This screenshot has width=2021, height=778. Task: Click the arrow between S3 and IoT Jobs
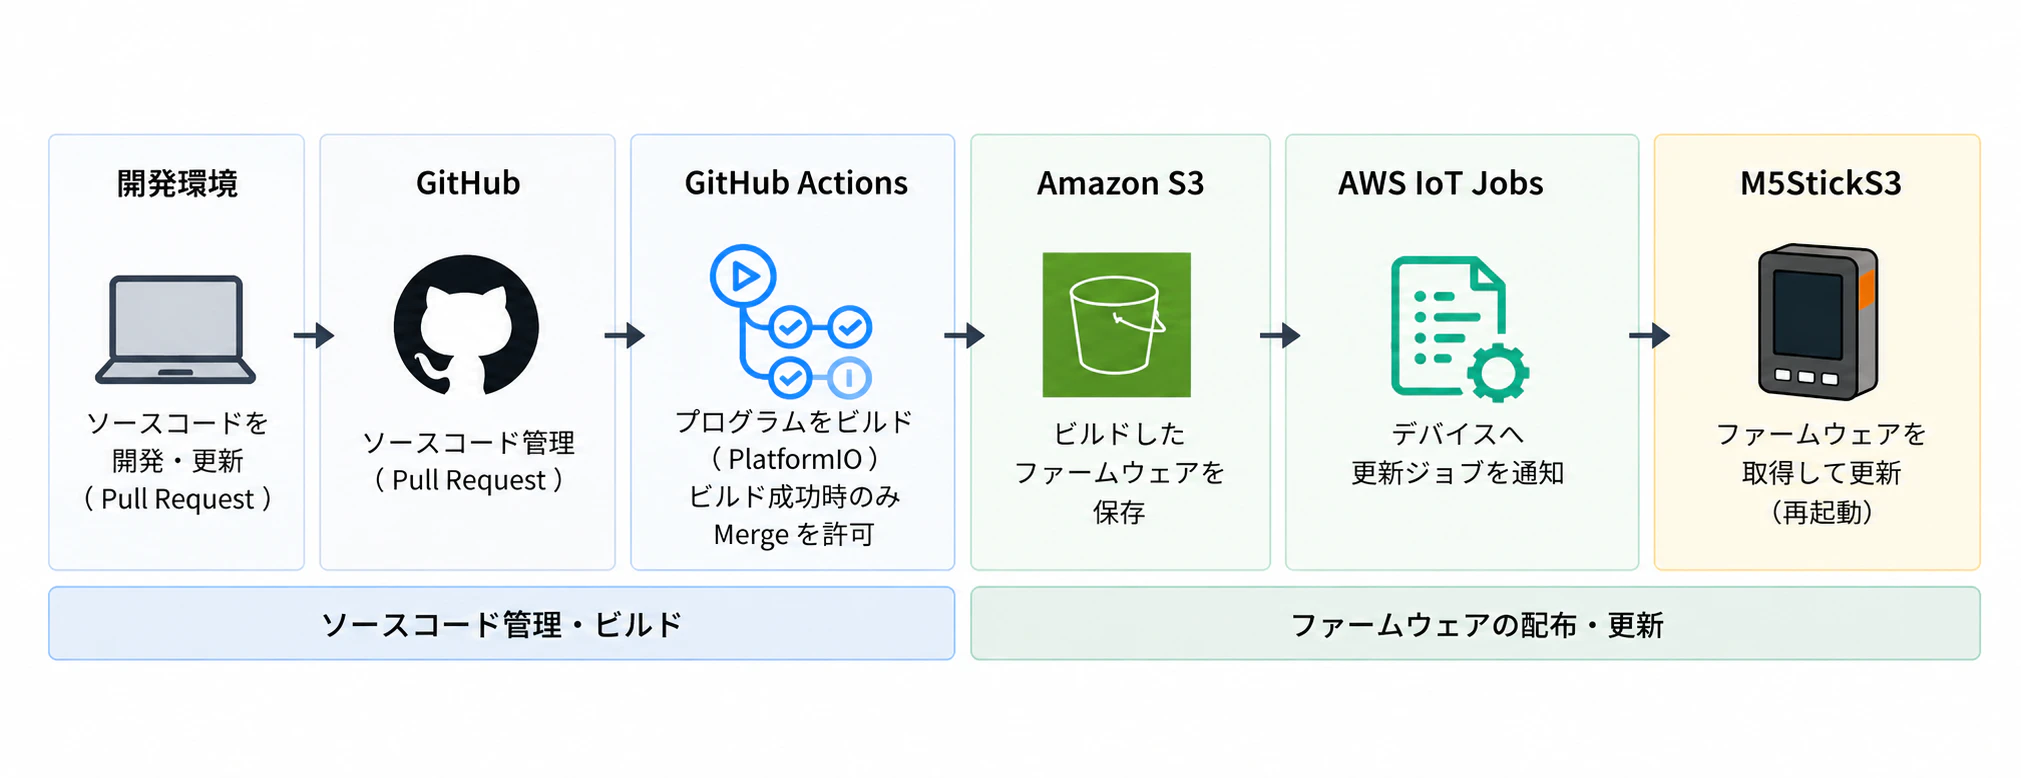point(1279,335)
